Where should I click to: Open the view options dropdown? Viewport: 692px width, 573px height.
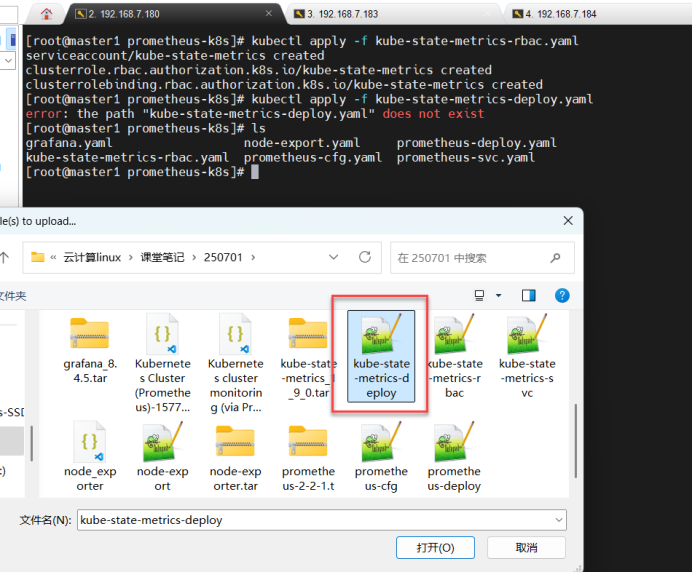[499, 295]
